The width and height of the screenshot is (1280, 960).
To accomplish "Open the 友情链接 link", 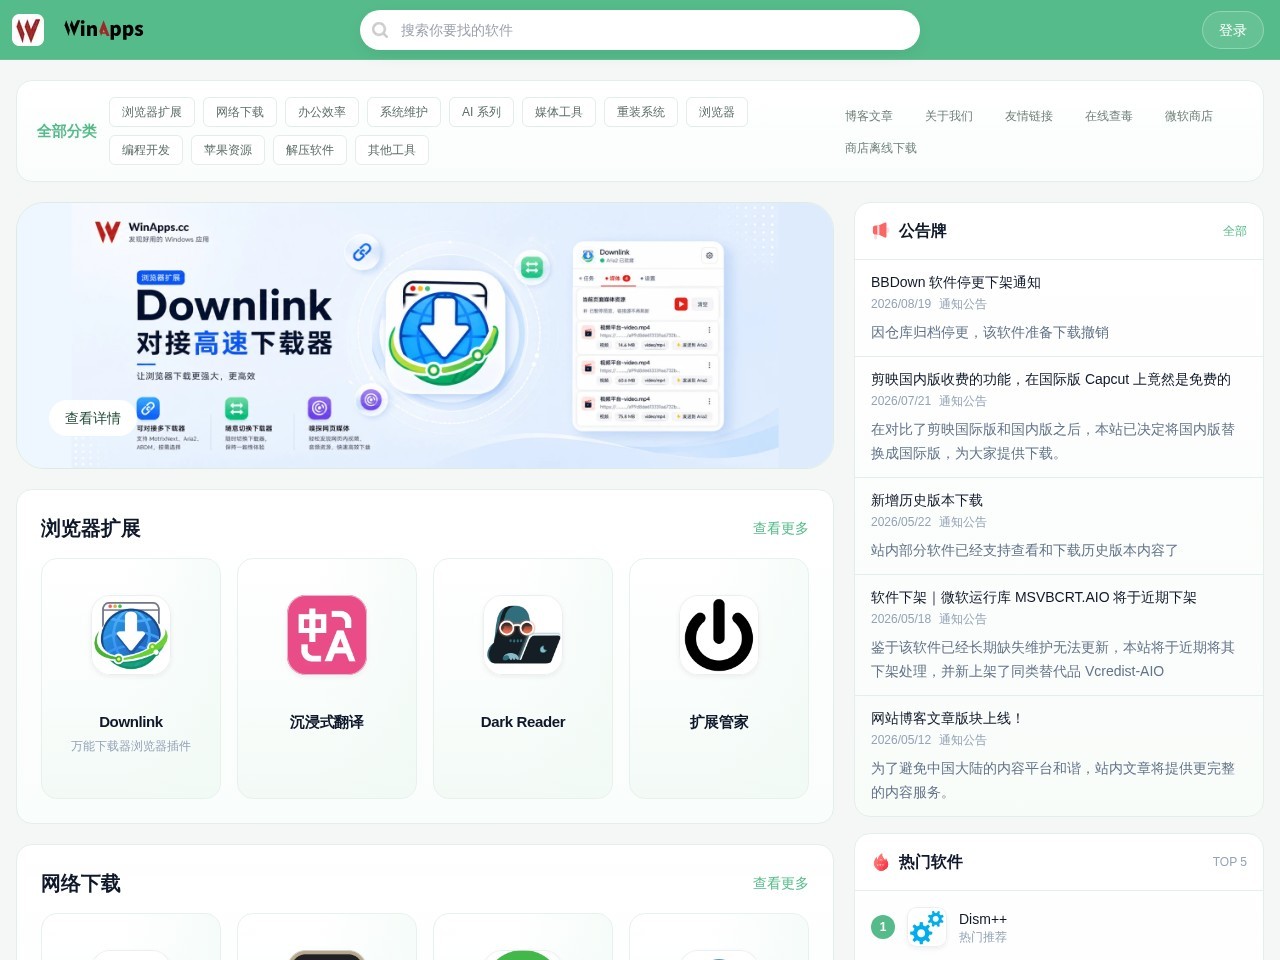I will 1029,116.
